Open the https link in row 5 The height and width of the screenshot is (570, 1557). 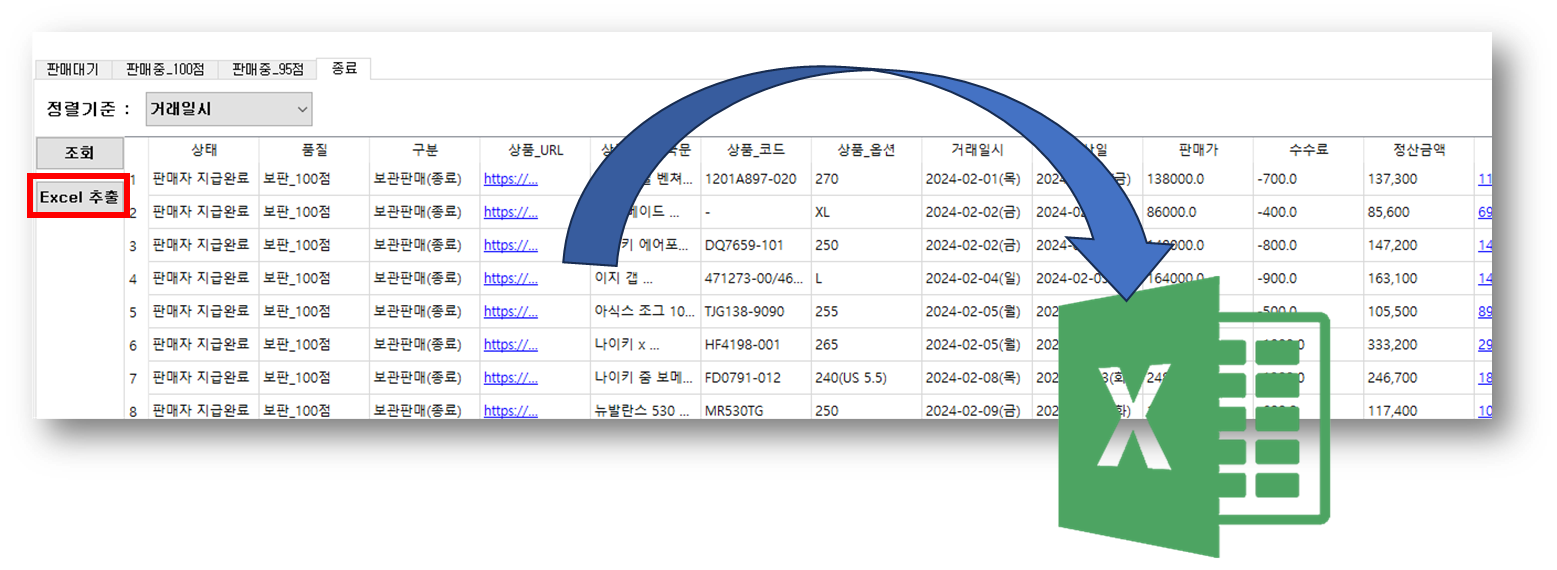point(511,311)
